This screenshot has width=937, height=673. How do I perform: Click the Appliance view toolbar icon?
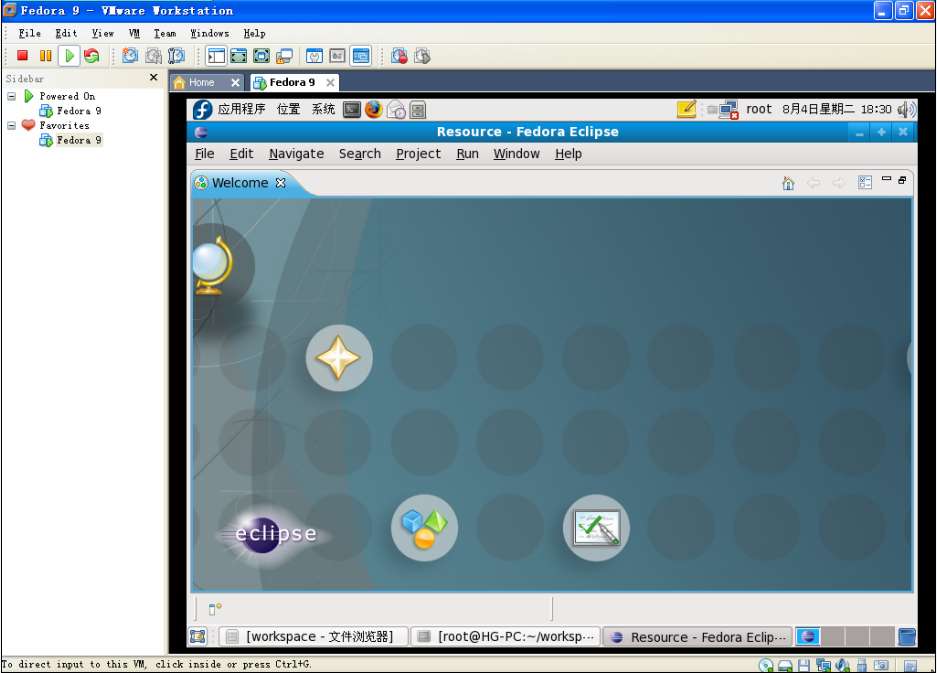click(337, 56)
